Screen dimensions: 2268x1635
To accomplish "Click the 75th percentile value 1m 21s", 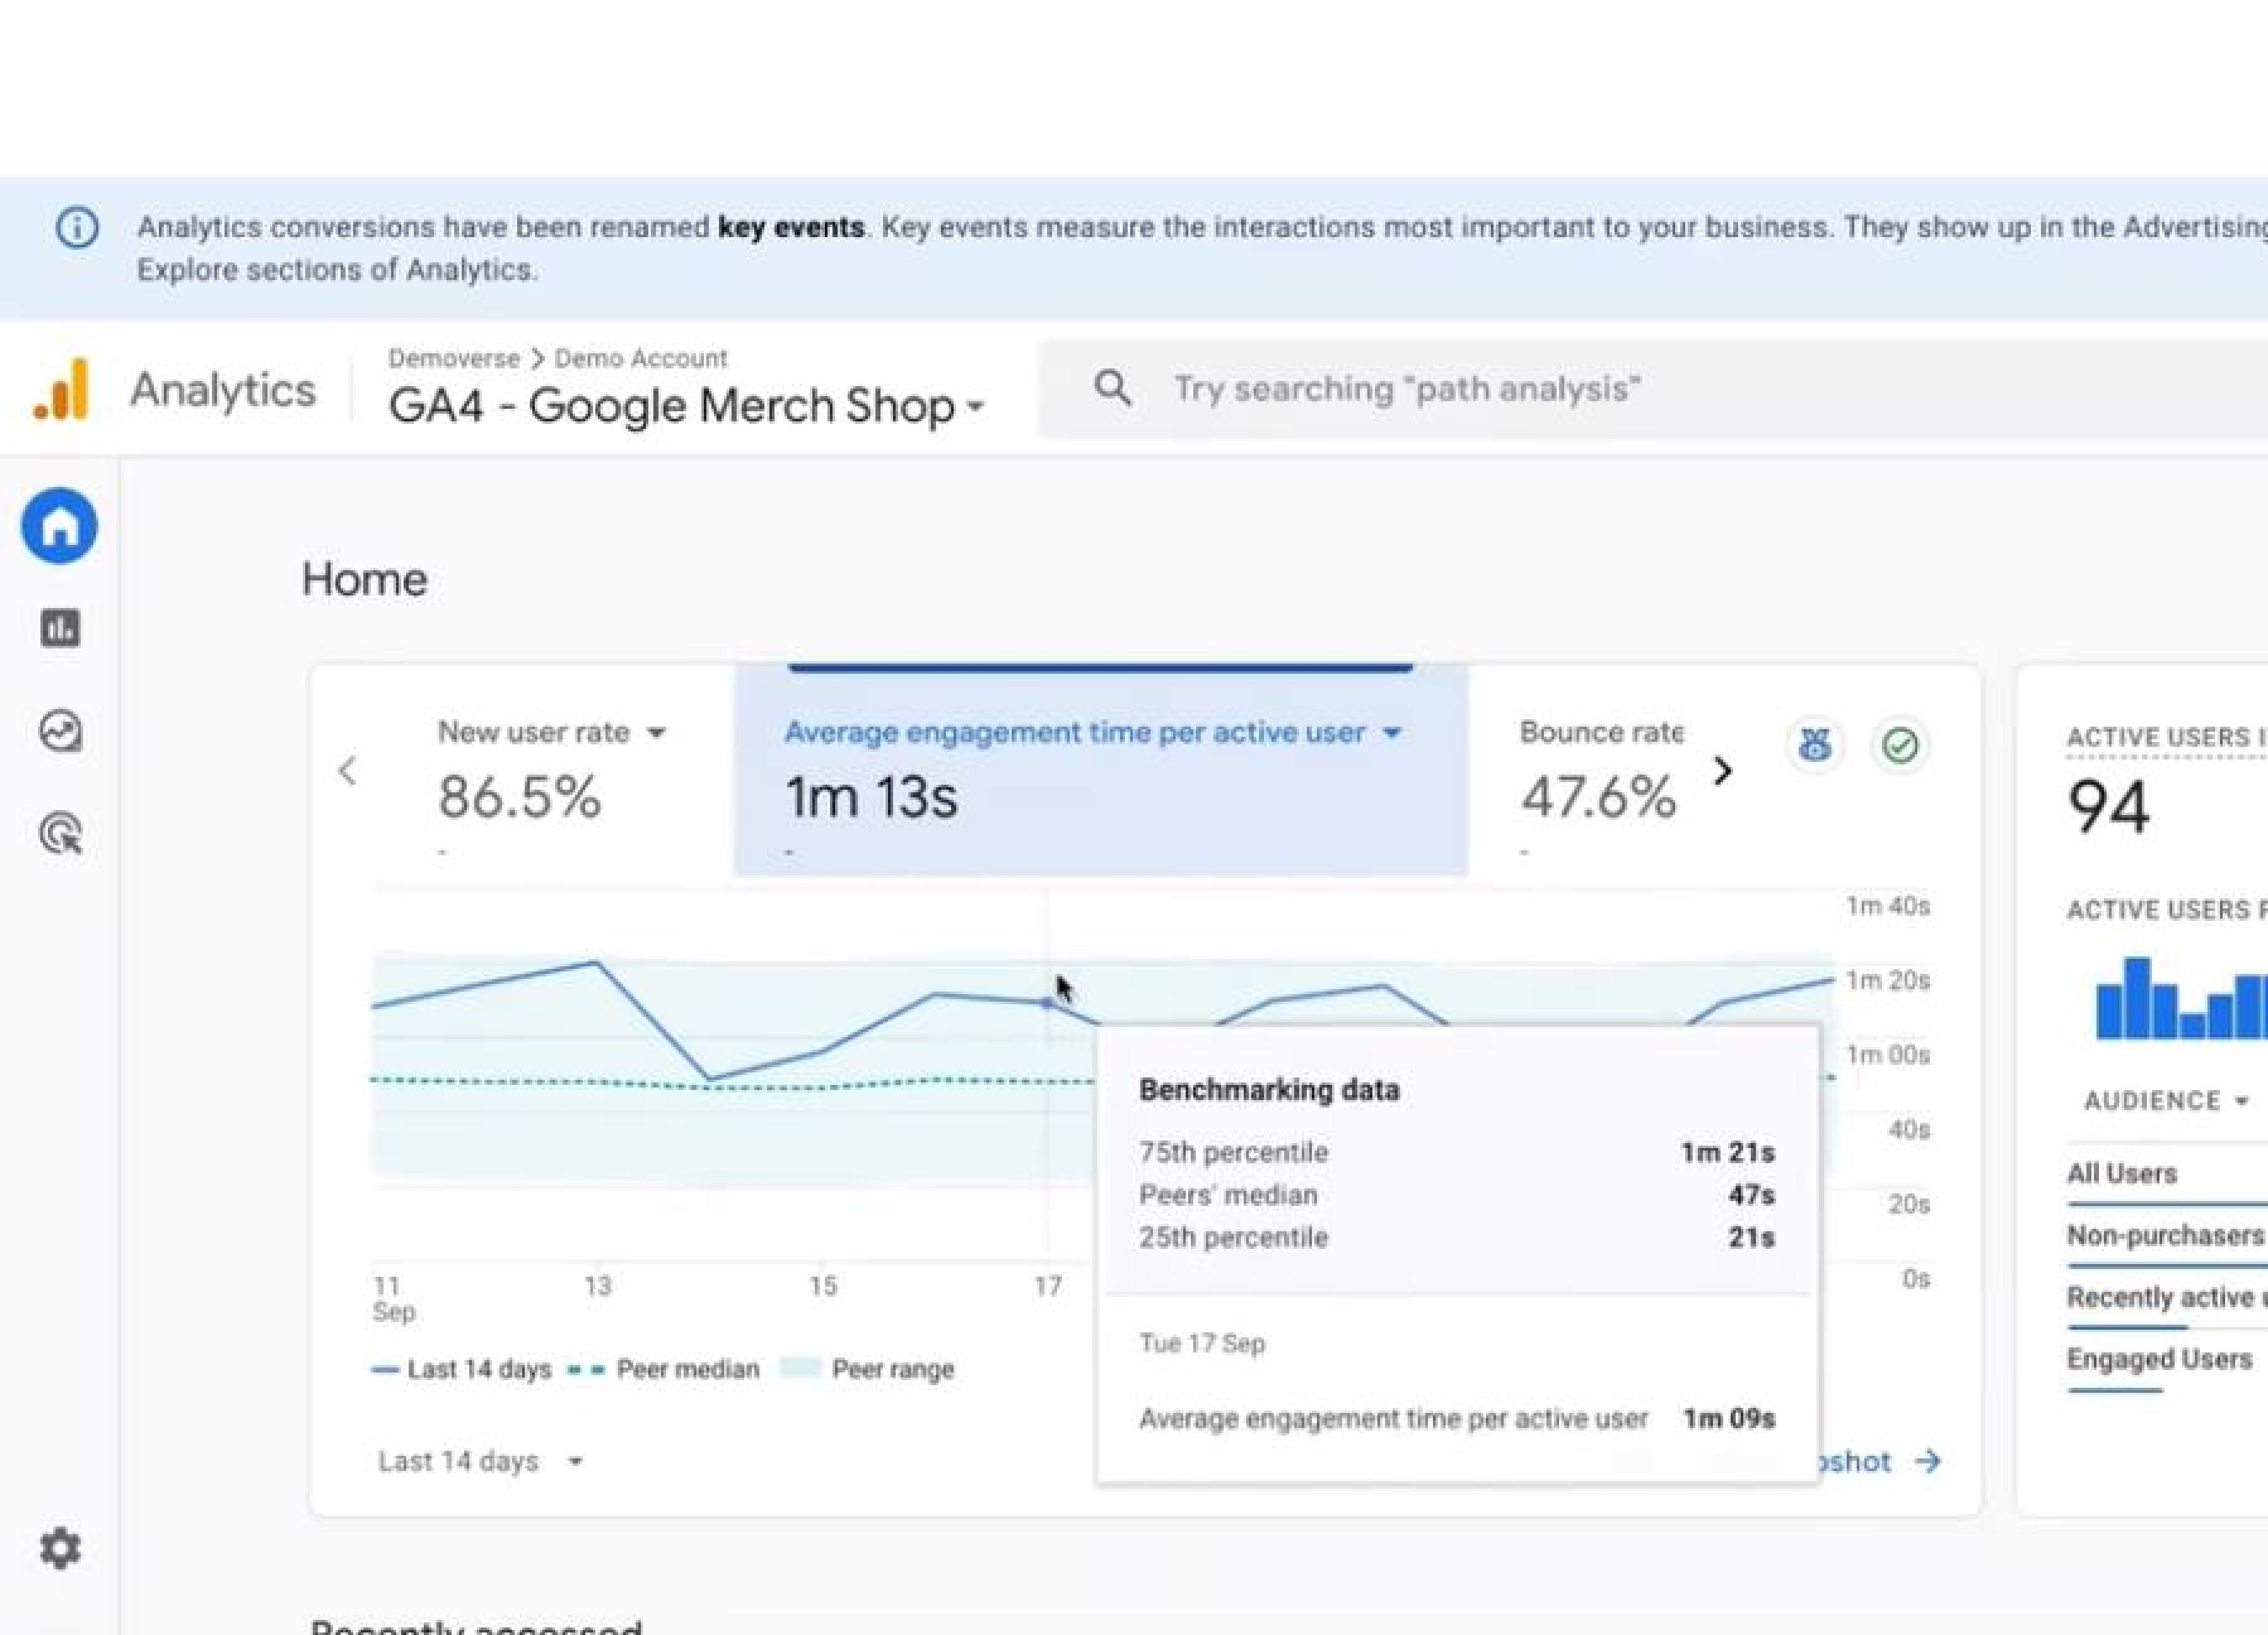I will 1727,1152.
